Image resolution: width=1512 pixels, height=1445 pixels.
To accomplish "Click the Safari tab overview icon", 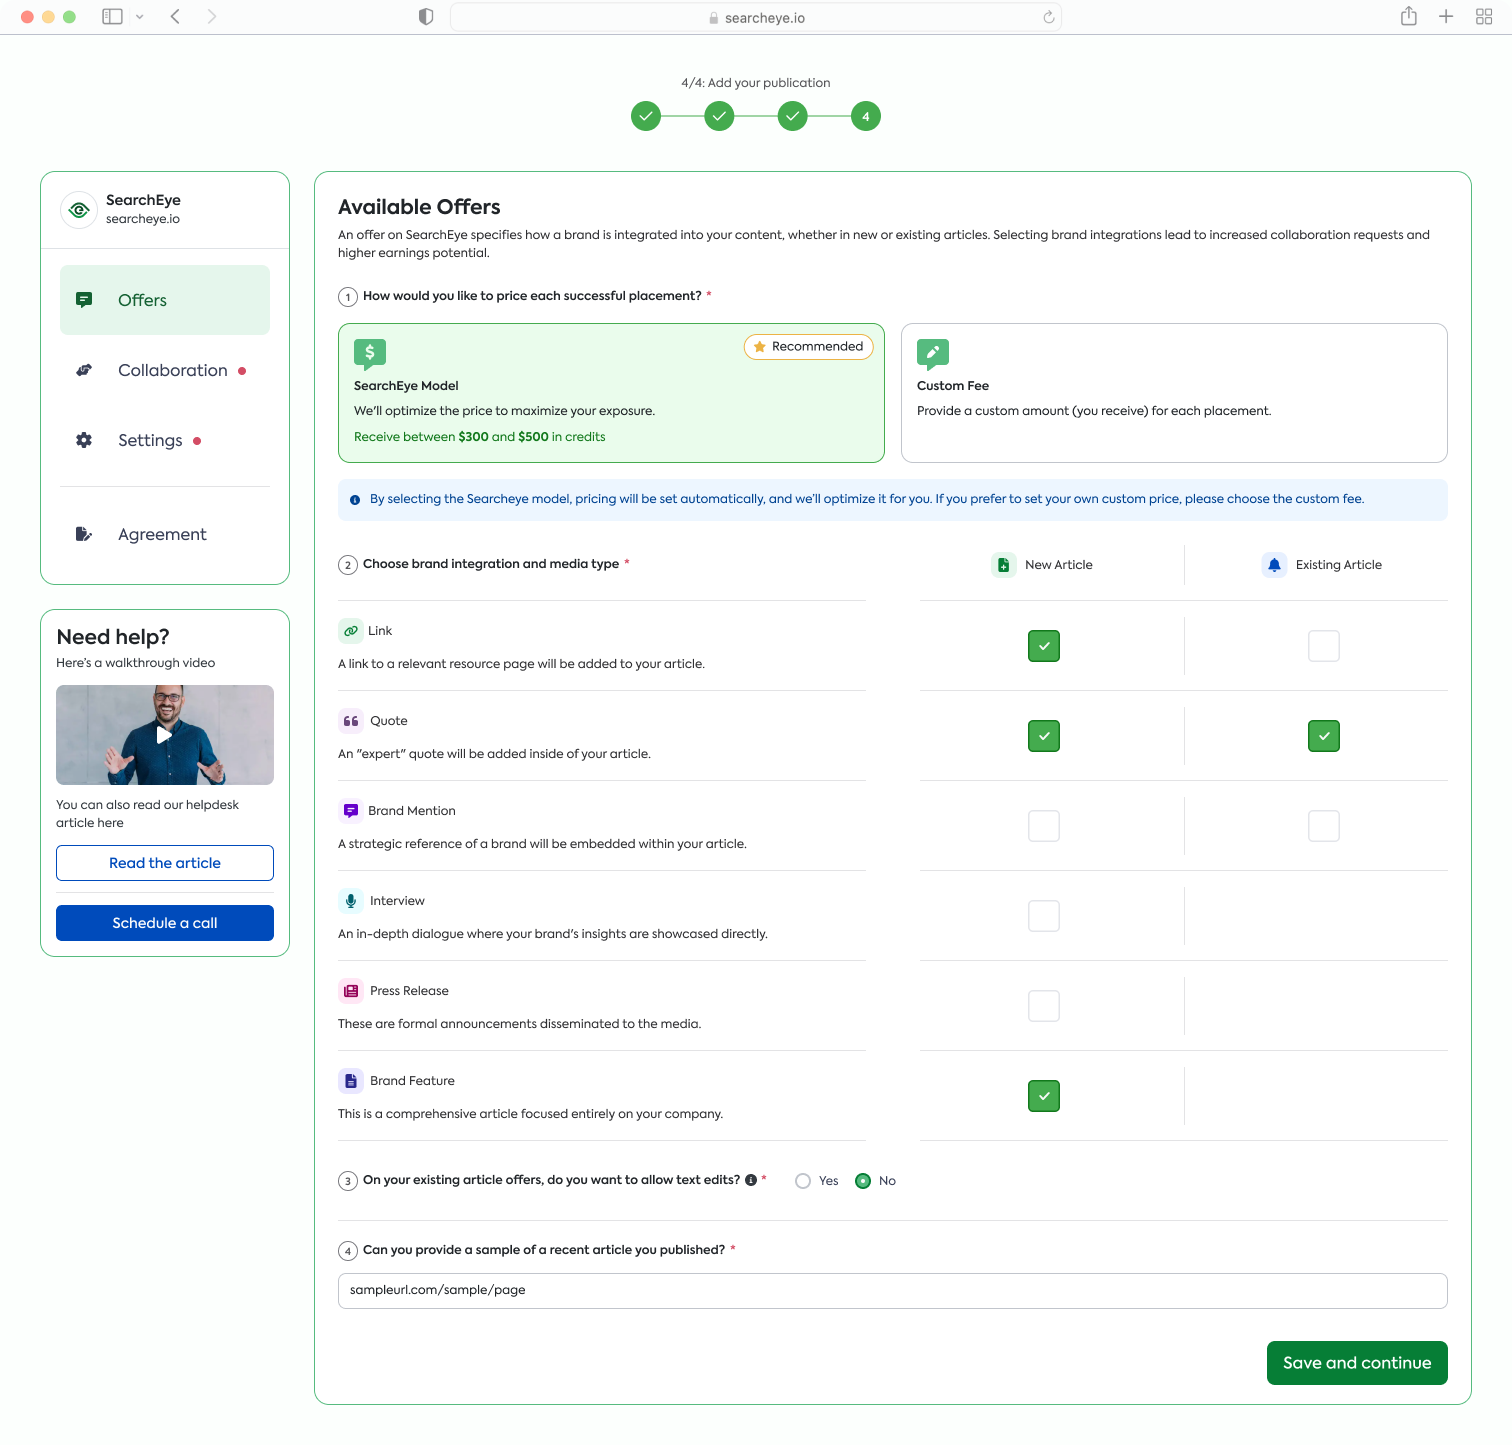I will point(1484,16).
